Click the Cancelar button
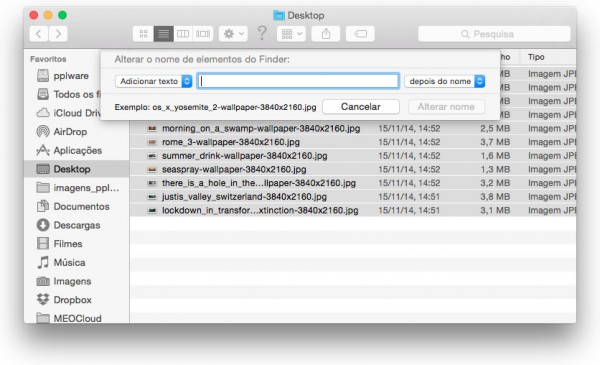 [x=361, y=107]
